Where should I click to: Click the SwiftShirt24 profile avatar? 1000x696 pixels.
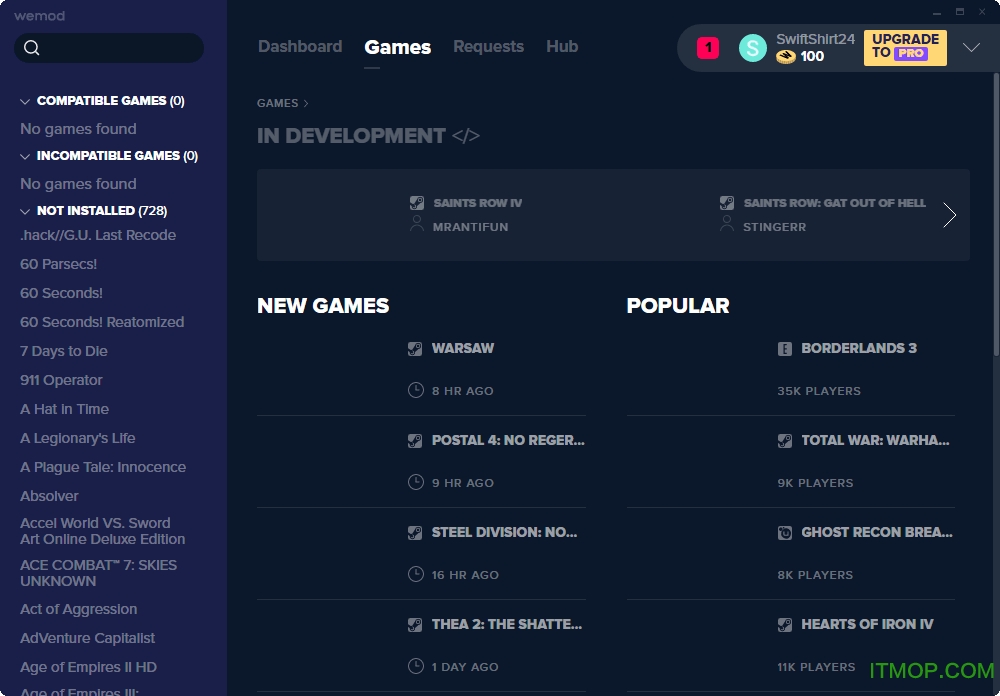click(x=752, y=48)
